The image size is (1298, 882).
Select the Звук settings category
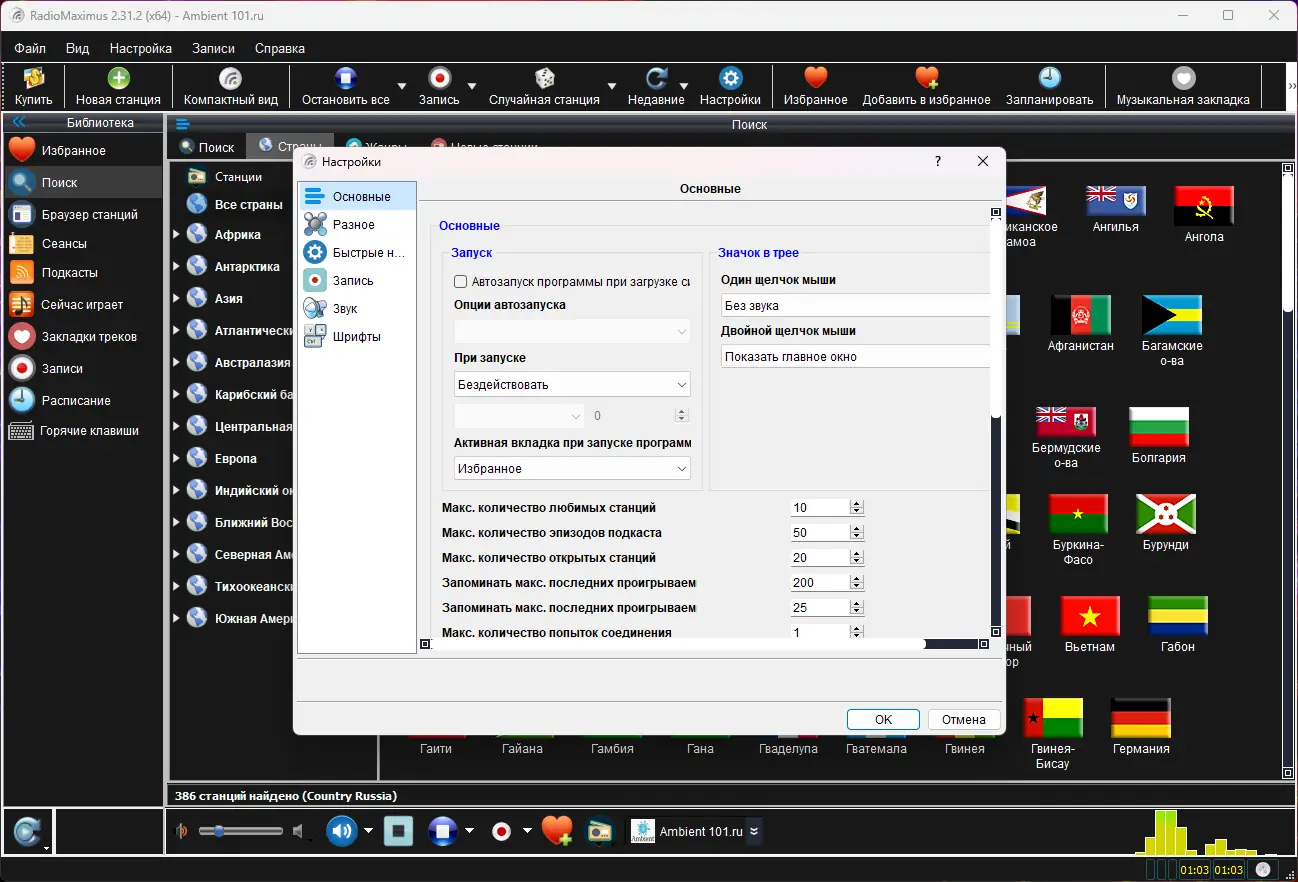(357, 309)
